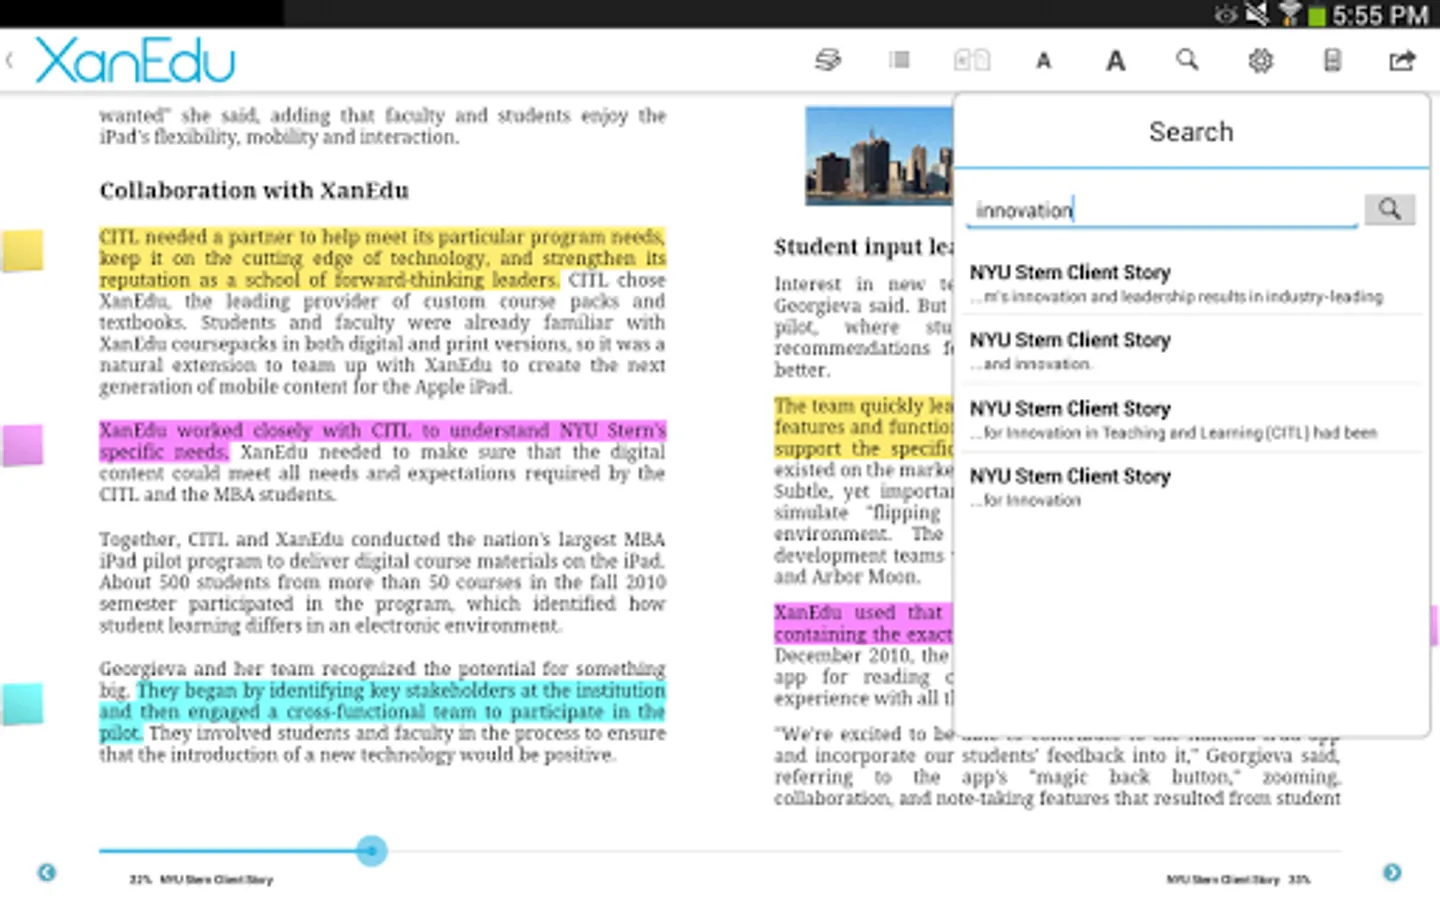1440x900 pixels.
Task: Click the search field containing "innovation"
Action: point(1162,210)
